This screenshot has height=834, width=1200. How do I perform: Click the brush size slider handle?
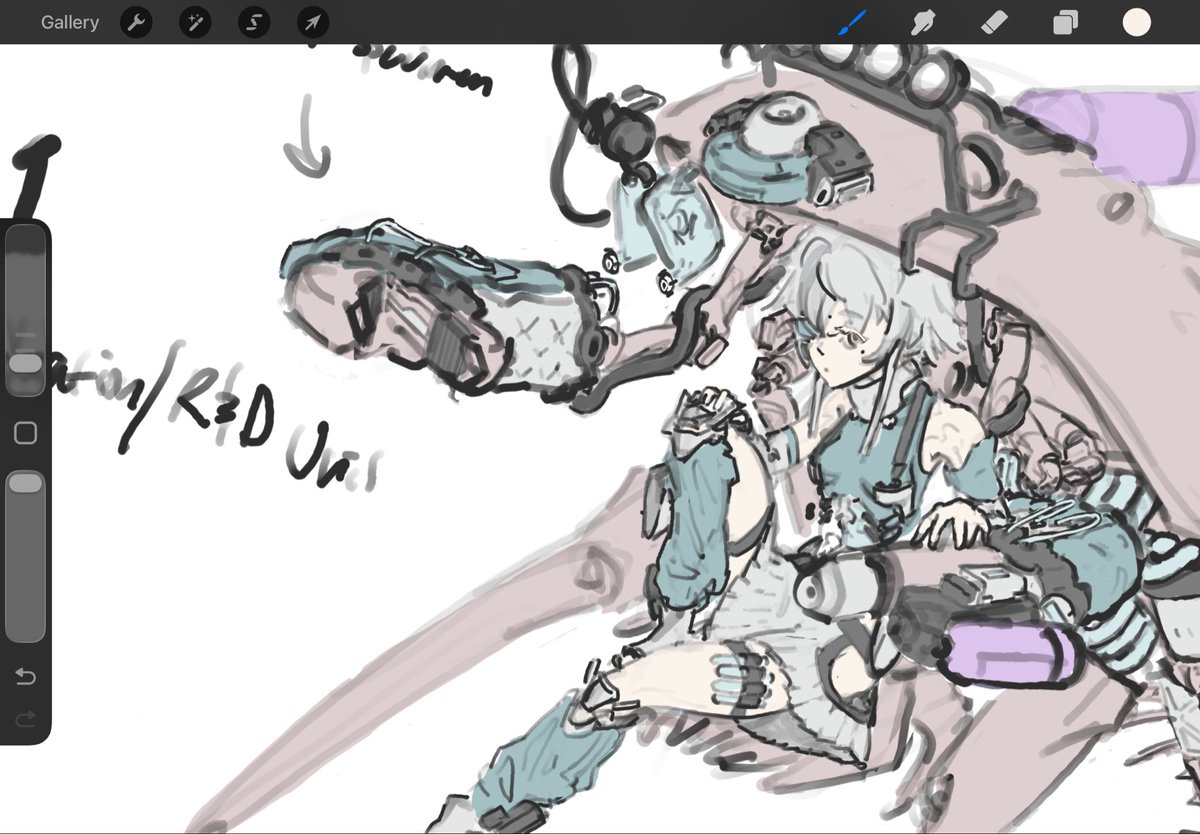(26, 363)
